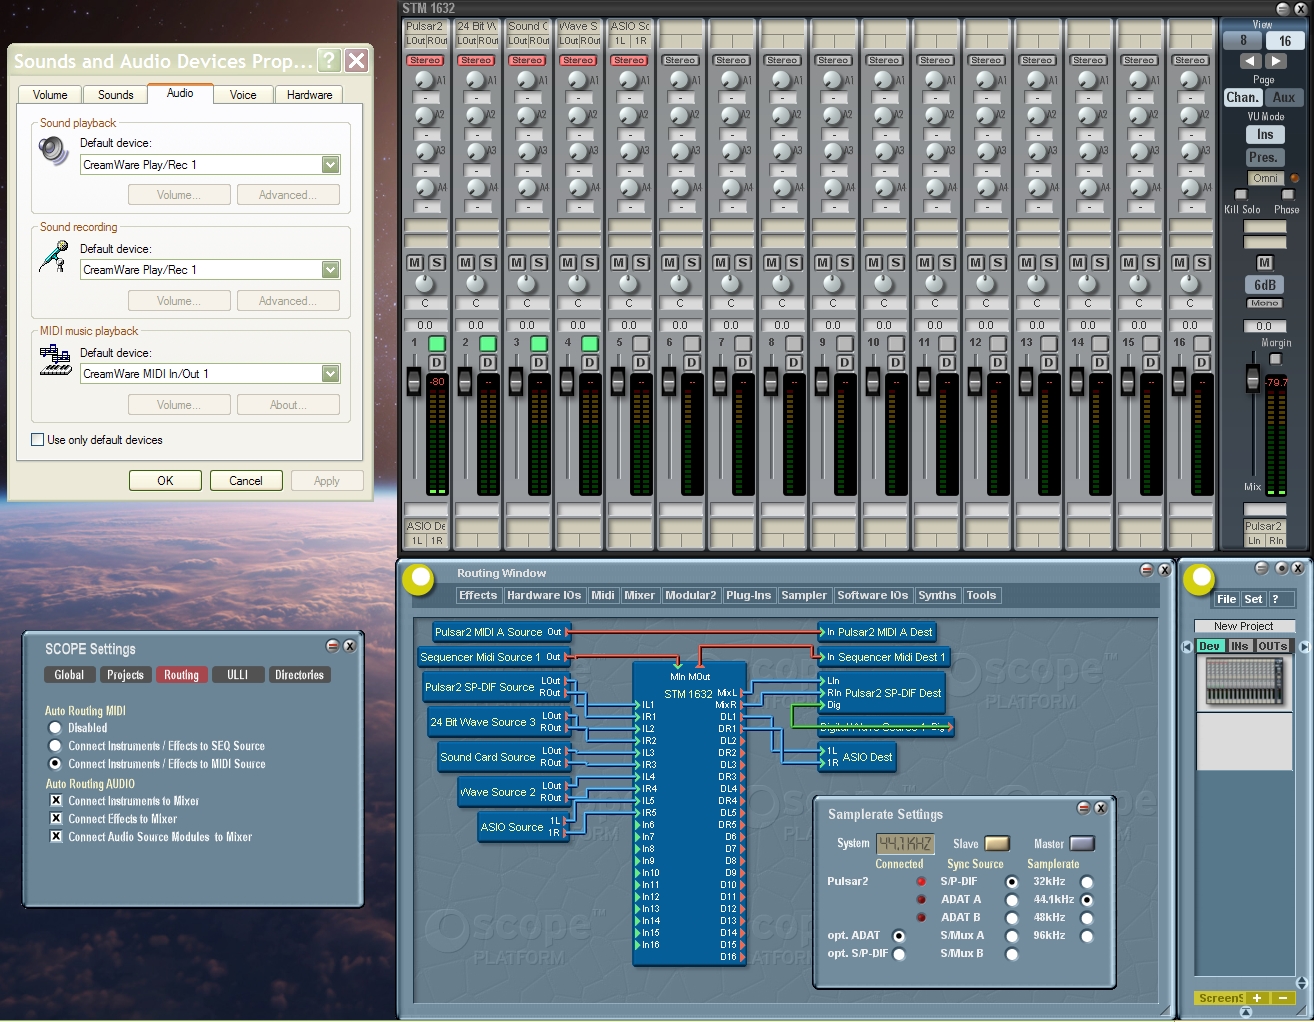The width and height of the screenshot is (1314, 1022).
Task: Click the D button on channel 2
Action: [x=488, y=362]
